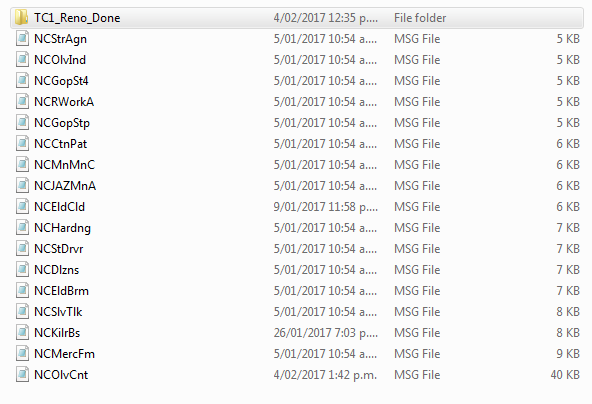Select the NCEldBrm file name
This screenshot has height=404, width=592.
(x=62, y=291)
